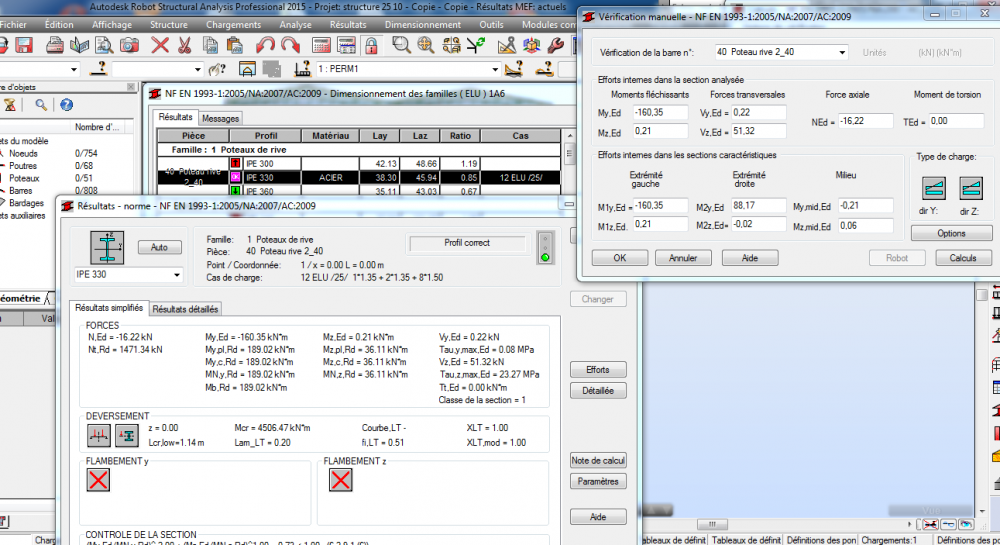Screen dimensions: 1000x545
Task: Edit the My,Ed moment field
Action: tap(661, 112)
